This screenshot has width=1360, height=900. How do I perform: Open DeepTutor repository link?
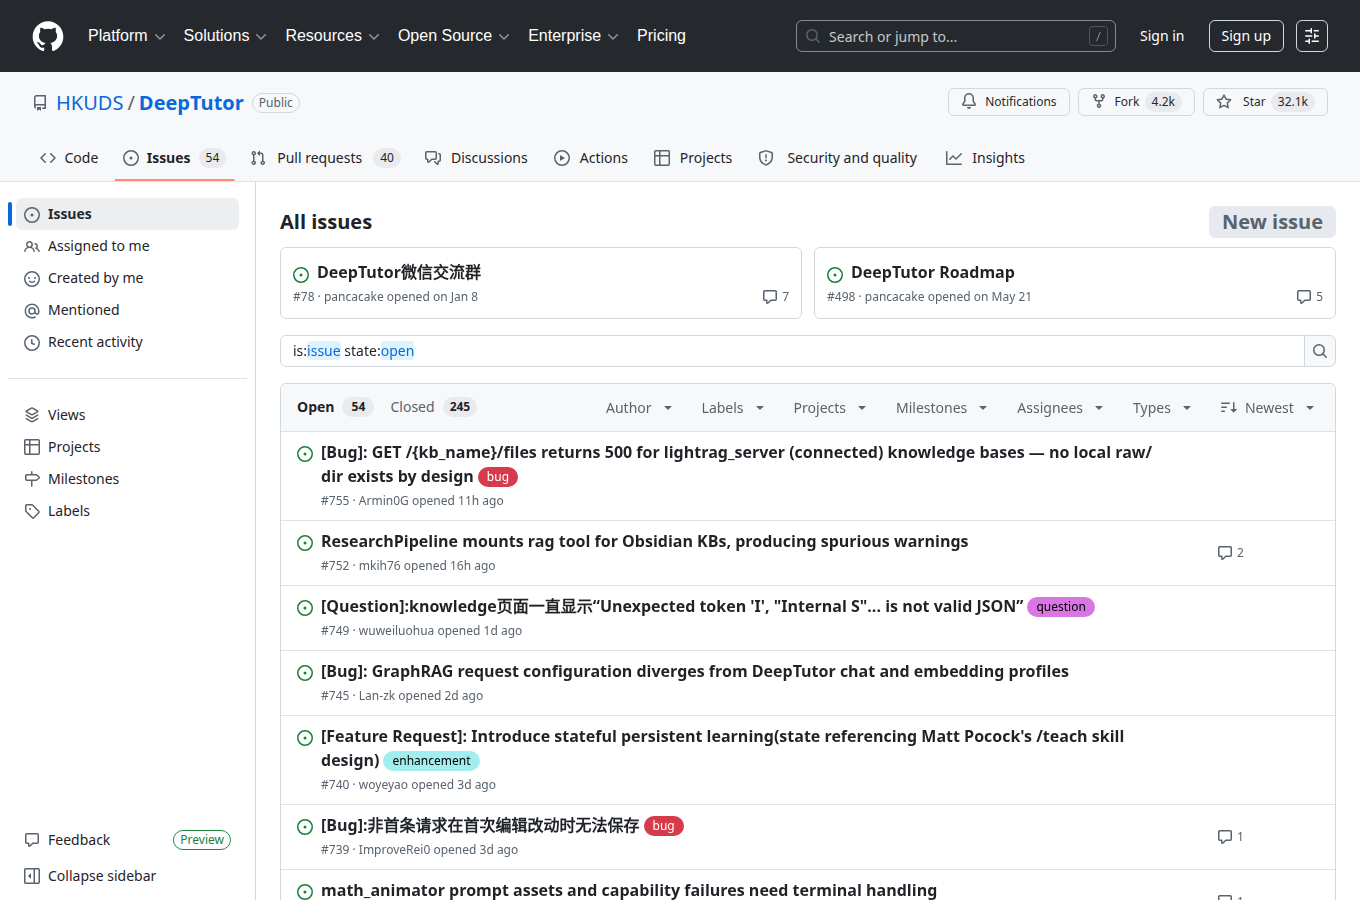(x=191, y=103)
